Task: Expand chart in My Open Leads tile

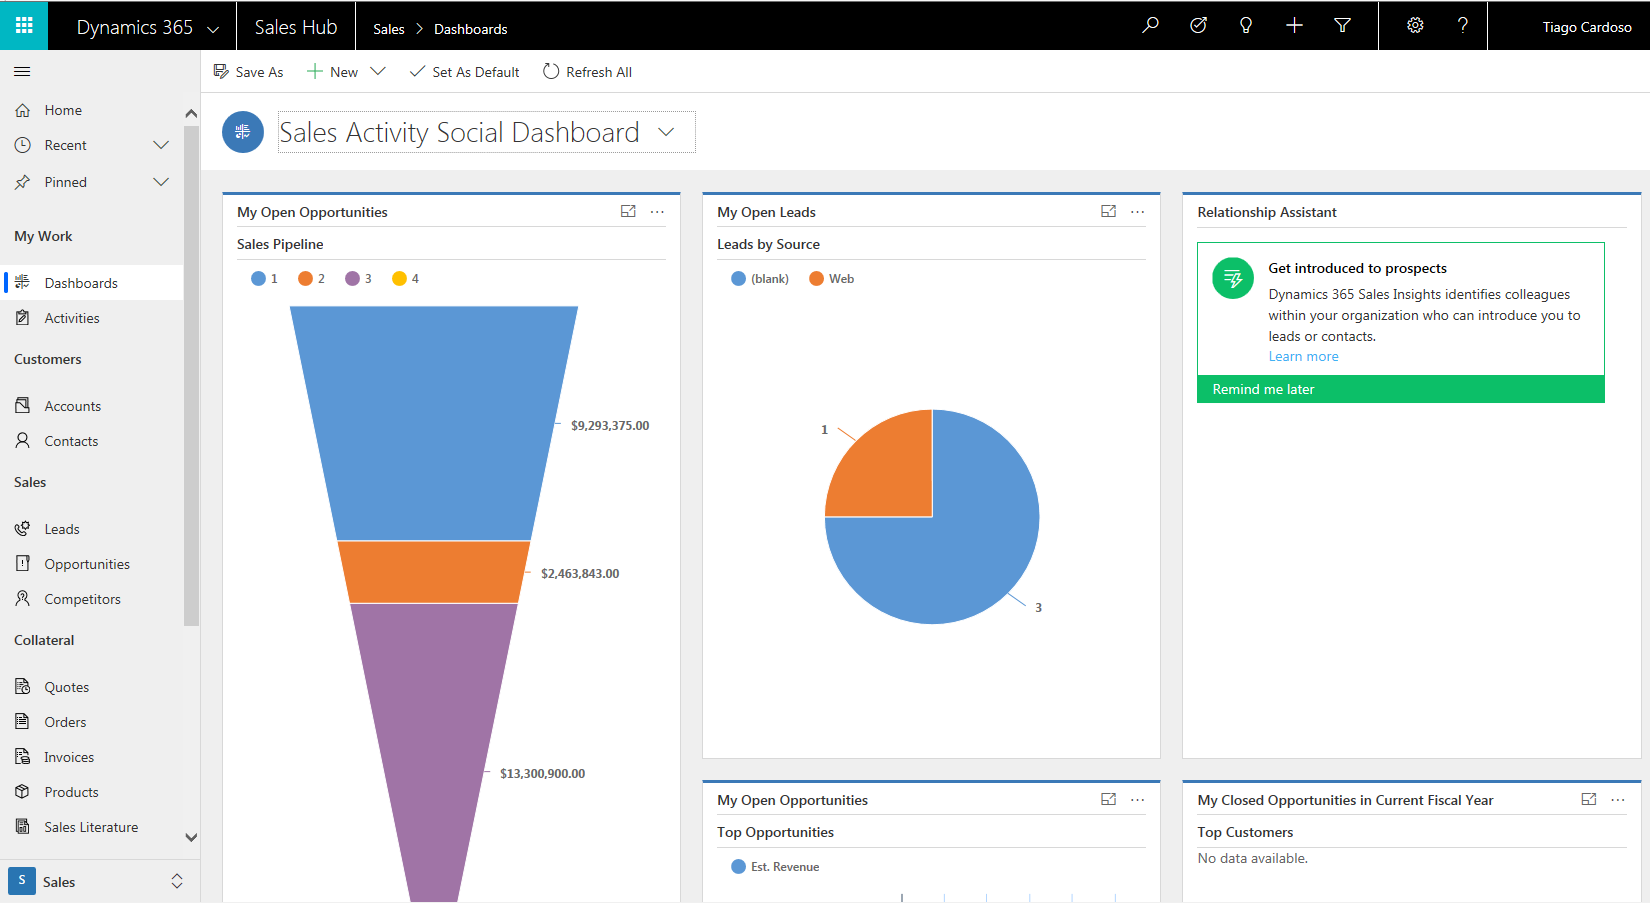Action: [1108, 211]
